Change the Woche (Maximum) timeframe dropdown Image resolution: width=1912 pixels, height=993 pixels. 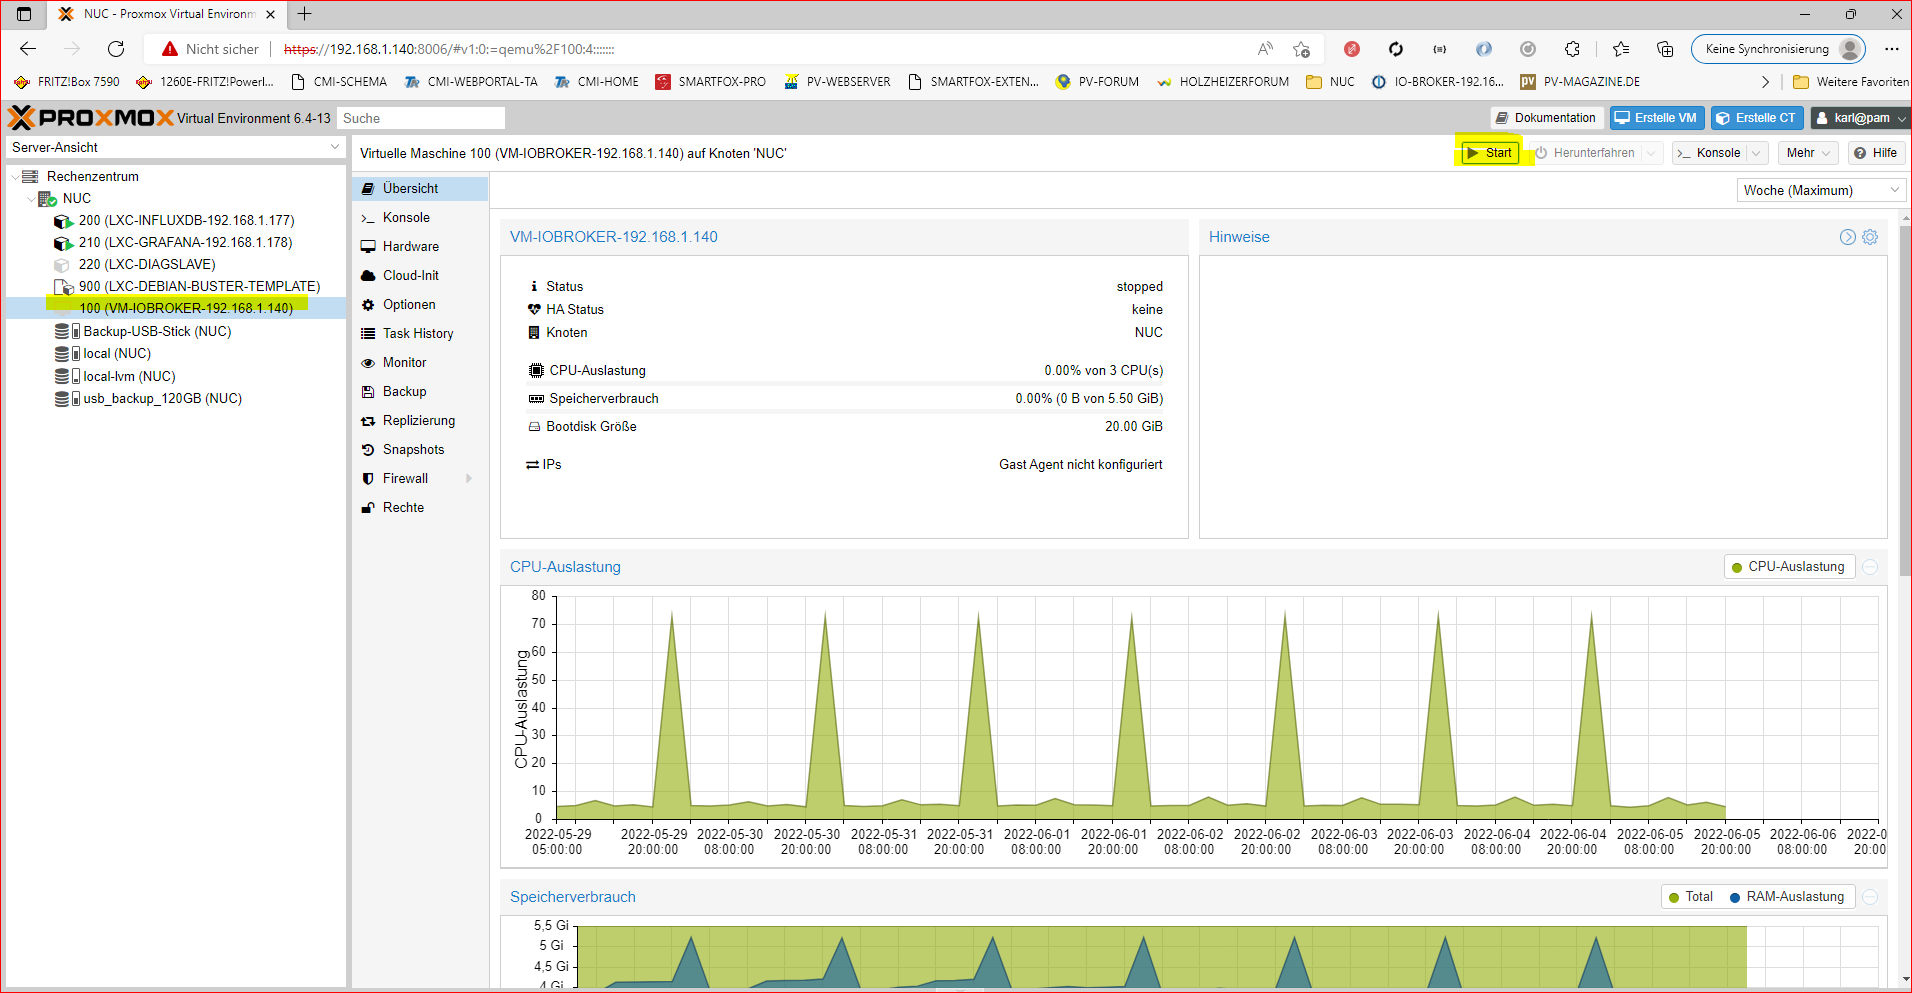pyautogui.click(x=1821, y=190)
